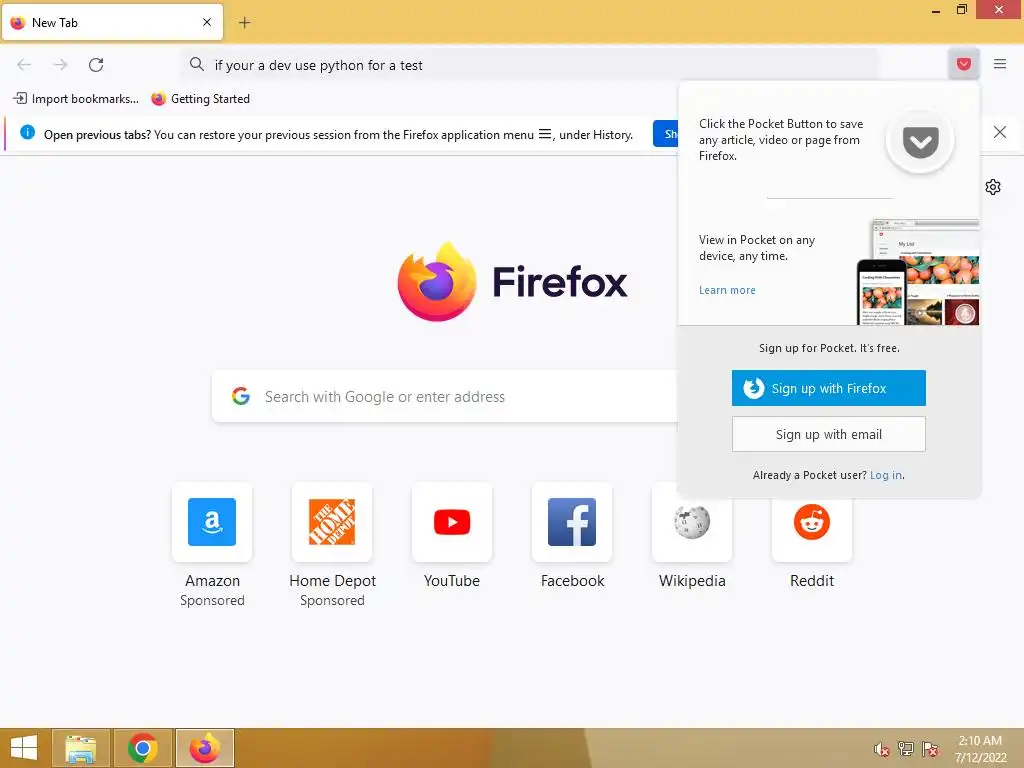Screen dimensions: 1024x768
Task: Click 'Click the Pocket Button to save' text
Action: tap(781, 140)
